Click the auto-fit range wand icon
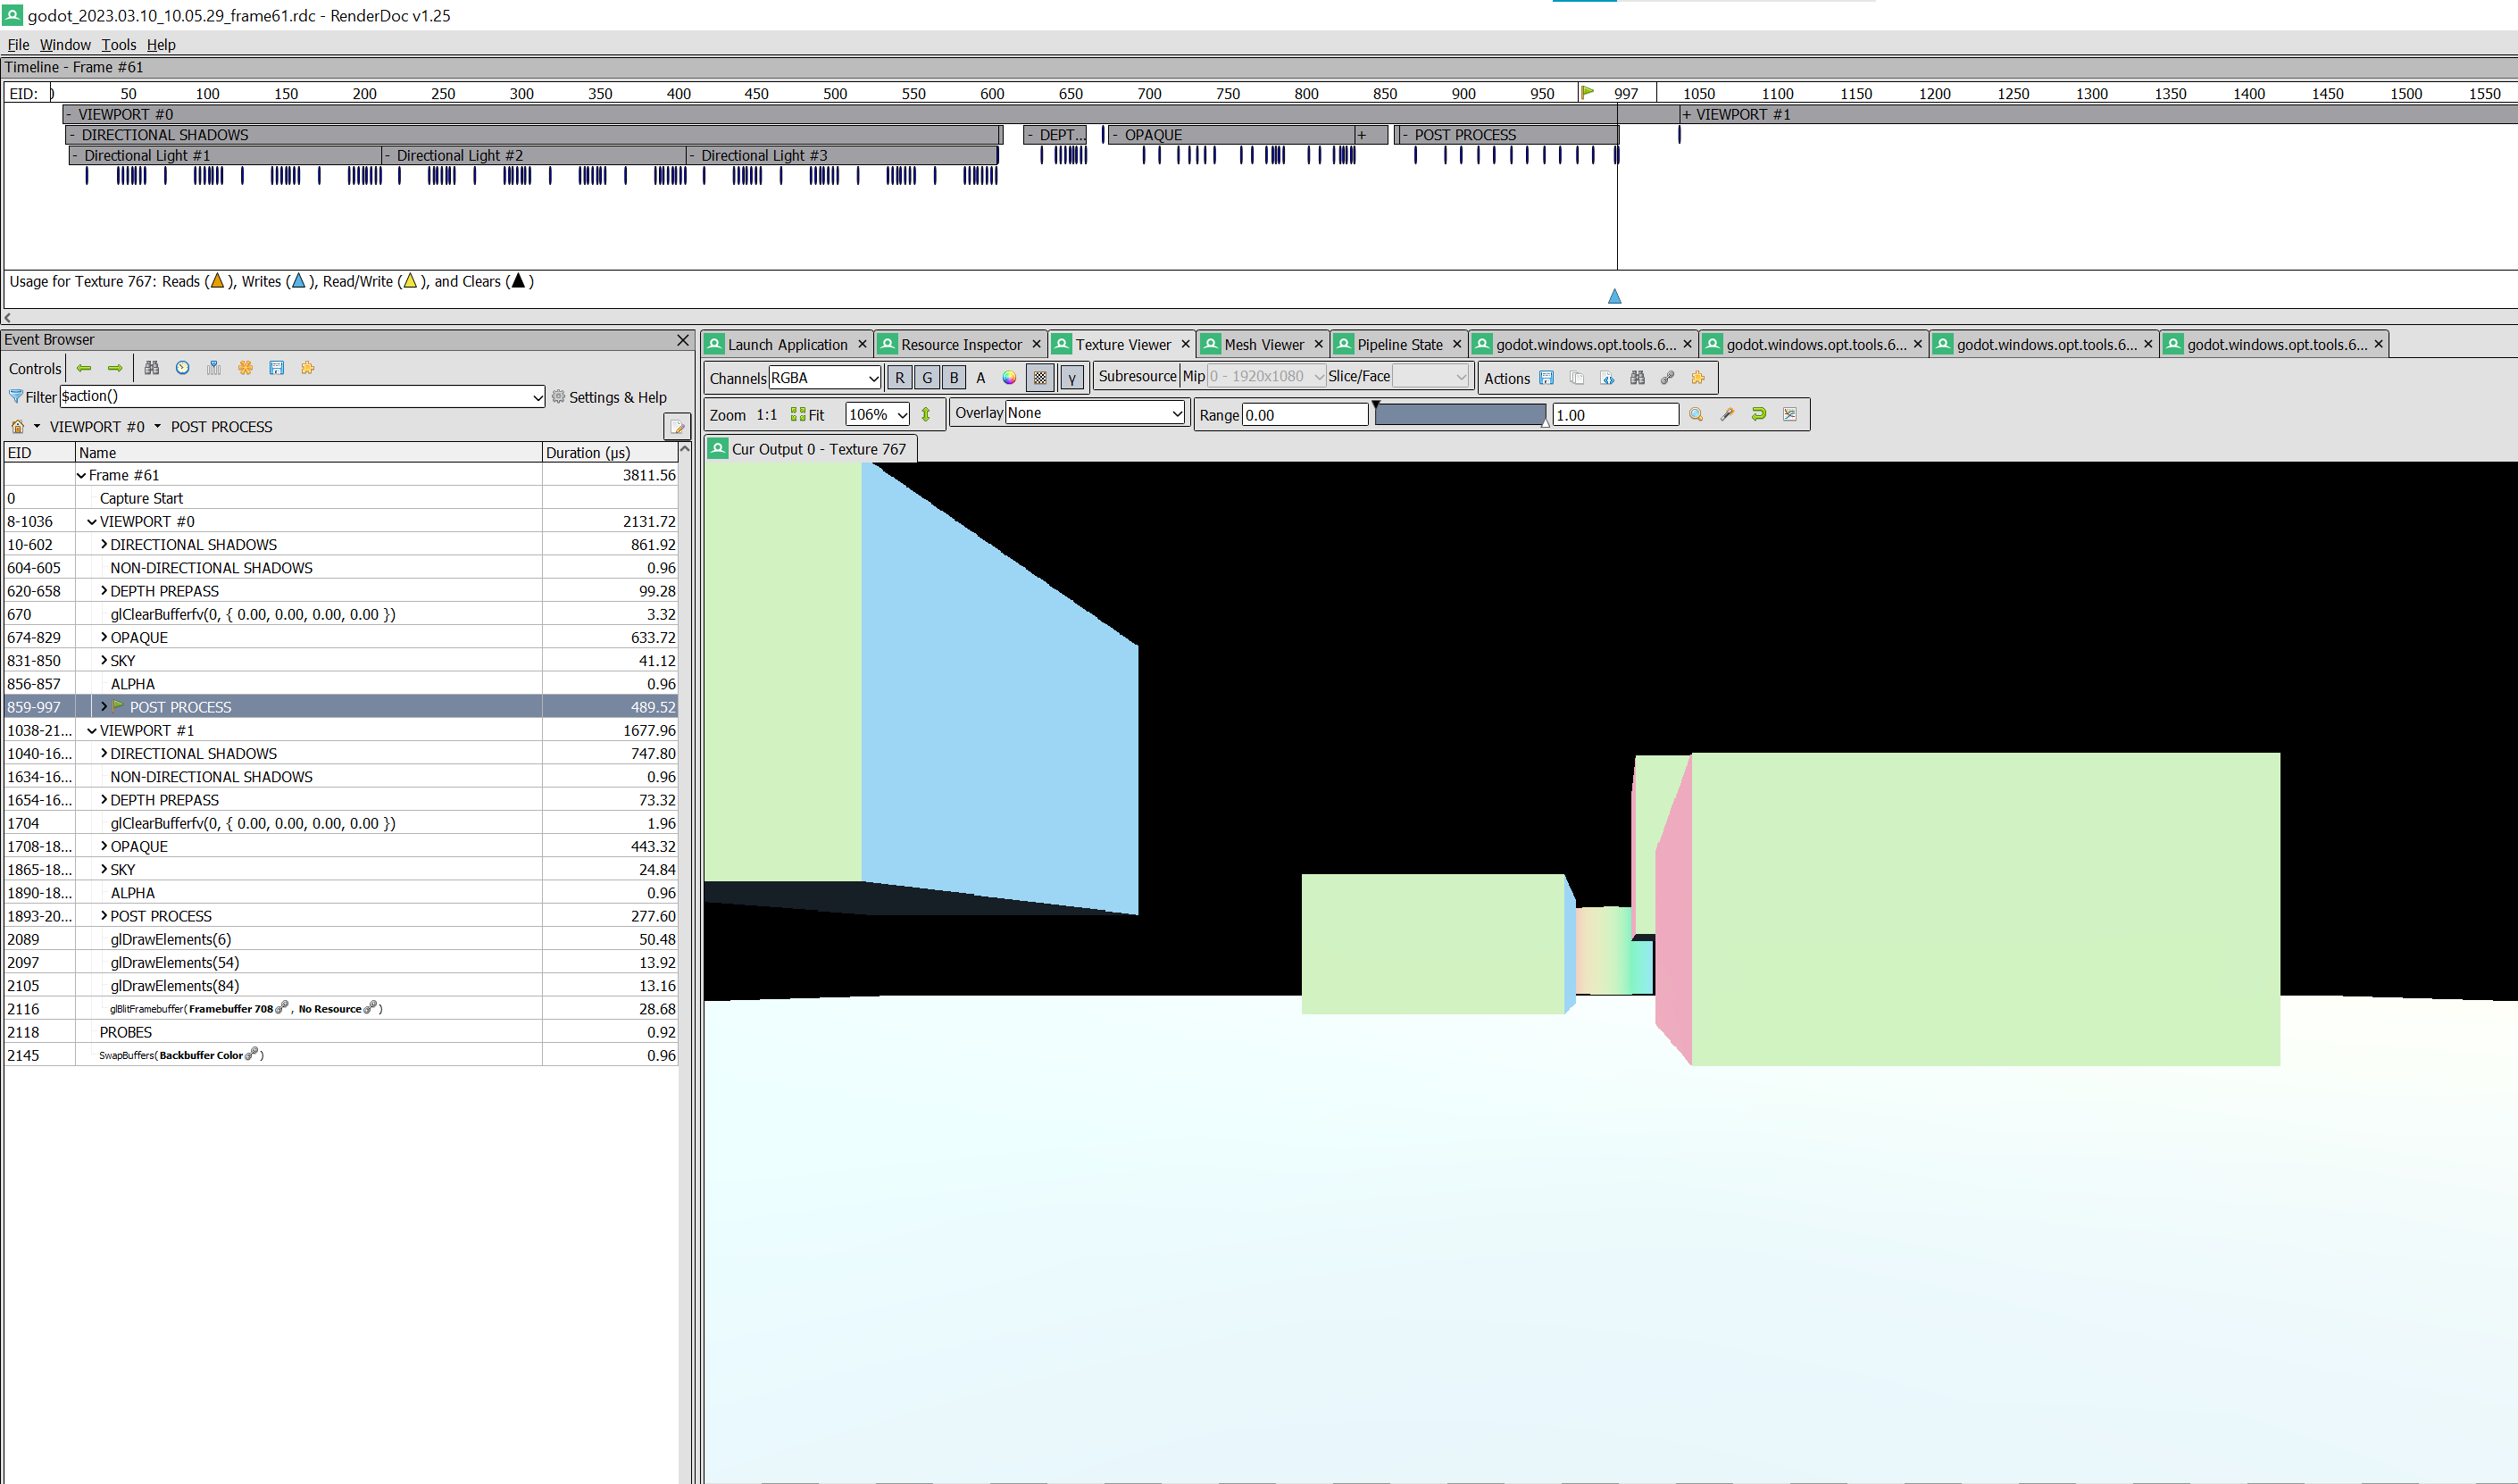Screen dimensions: 2518x1484 pyautogui.click(x=1727, y=414)
